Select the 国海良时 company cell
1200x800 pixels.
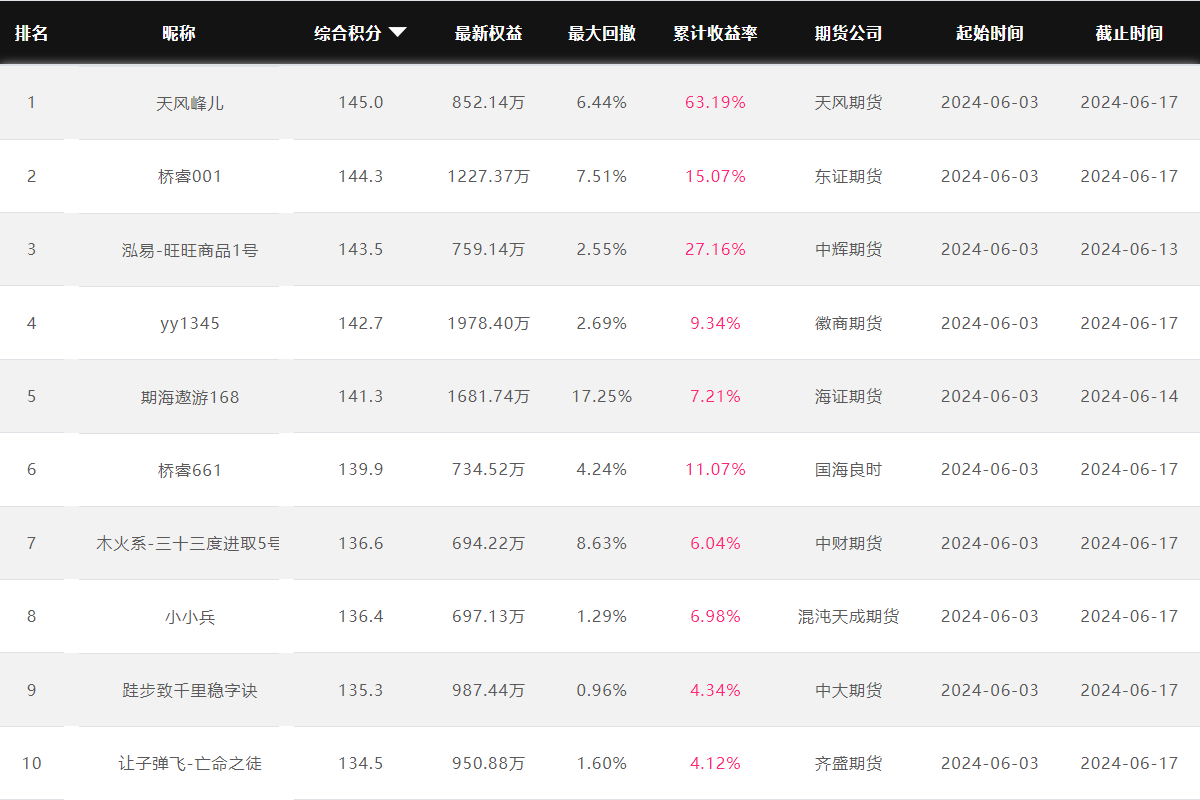(x=848, y=469)
